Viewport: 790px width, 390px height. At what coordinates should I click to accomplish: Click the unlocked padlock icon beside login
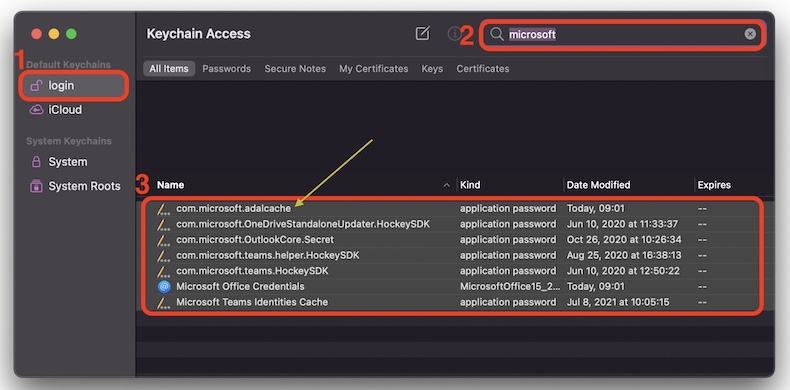[36, 86]
